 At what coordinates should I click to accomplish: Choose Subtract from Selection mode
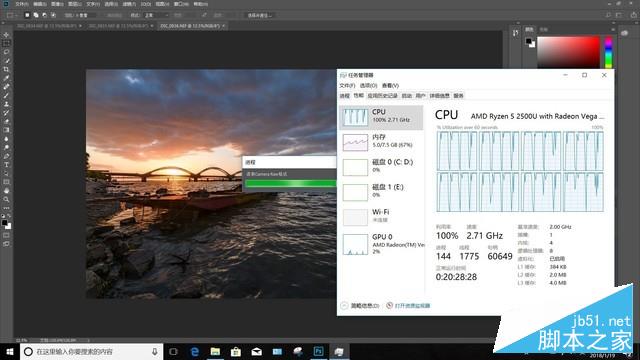[x=44, y=15]
